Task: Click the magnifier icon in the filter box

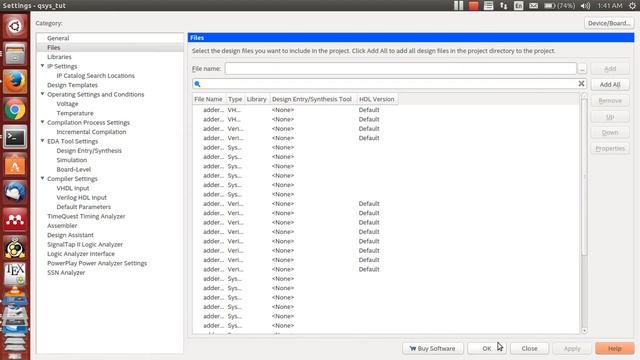Action: pos(198,84)
